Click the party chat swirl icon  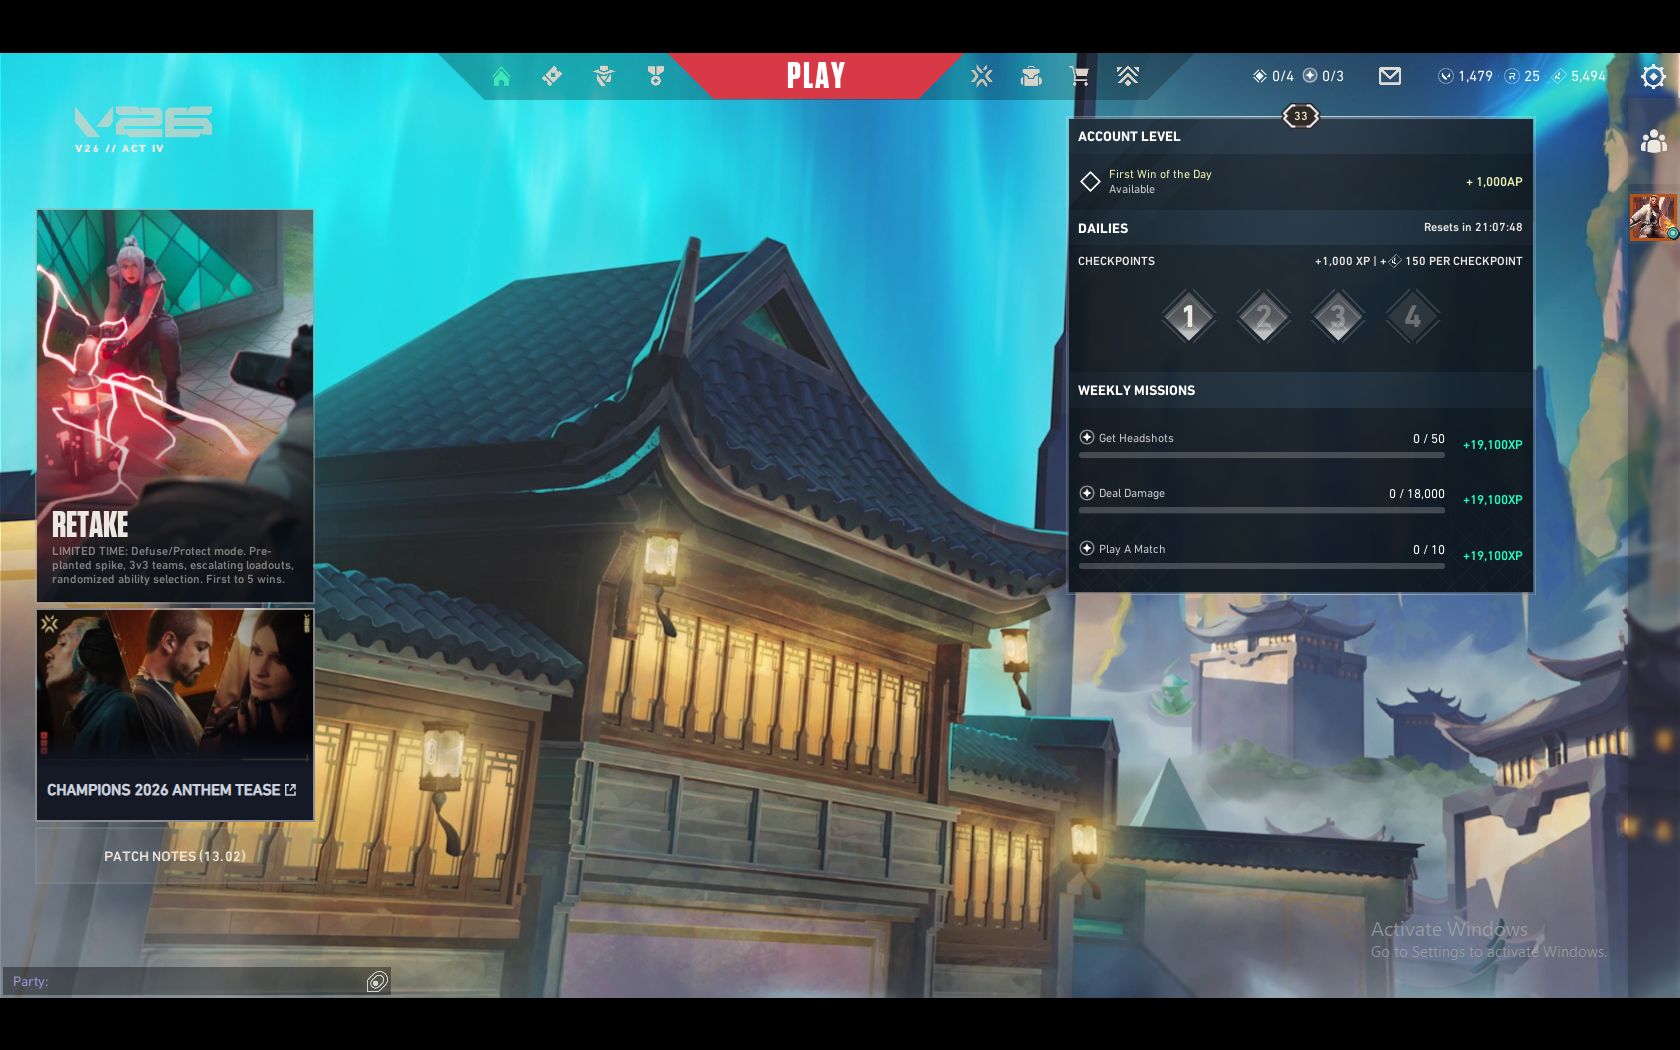click(377, 981)
